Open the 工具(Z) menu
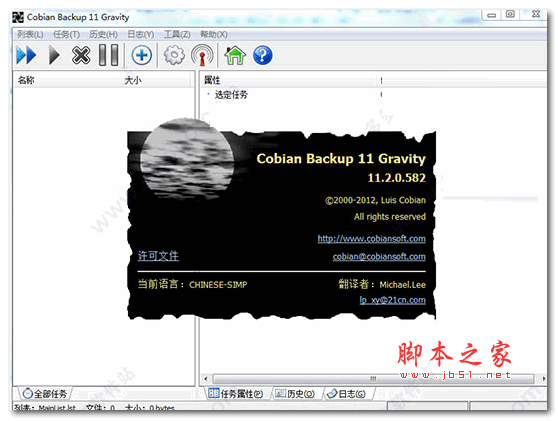Image resolution: width=558 pixels, height=421 pixels. [177, 35]
